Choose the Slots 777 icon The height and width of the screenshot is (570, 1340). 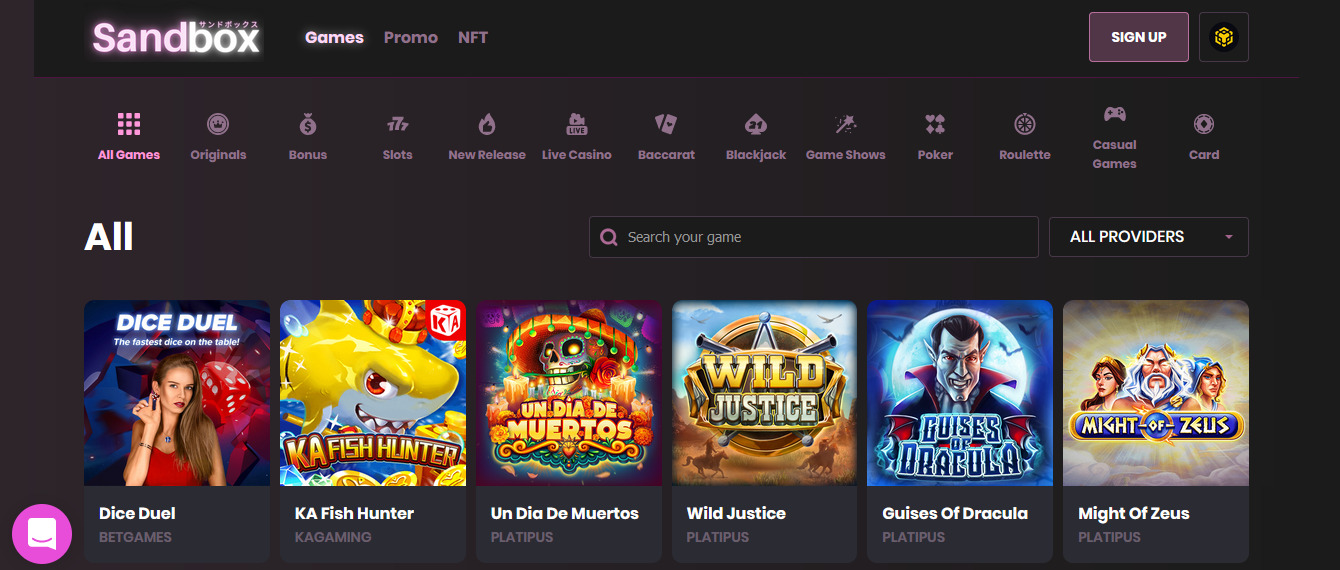coord(398,125)
